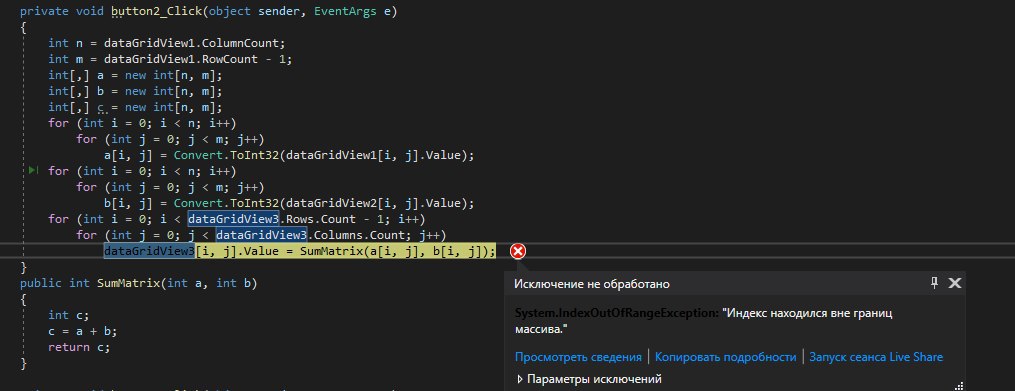This screenshot has width=1015, height=391.
Task: Click the System.IndexOutOfRangeException text
Action: click(617, 313)
